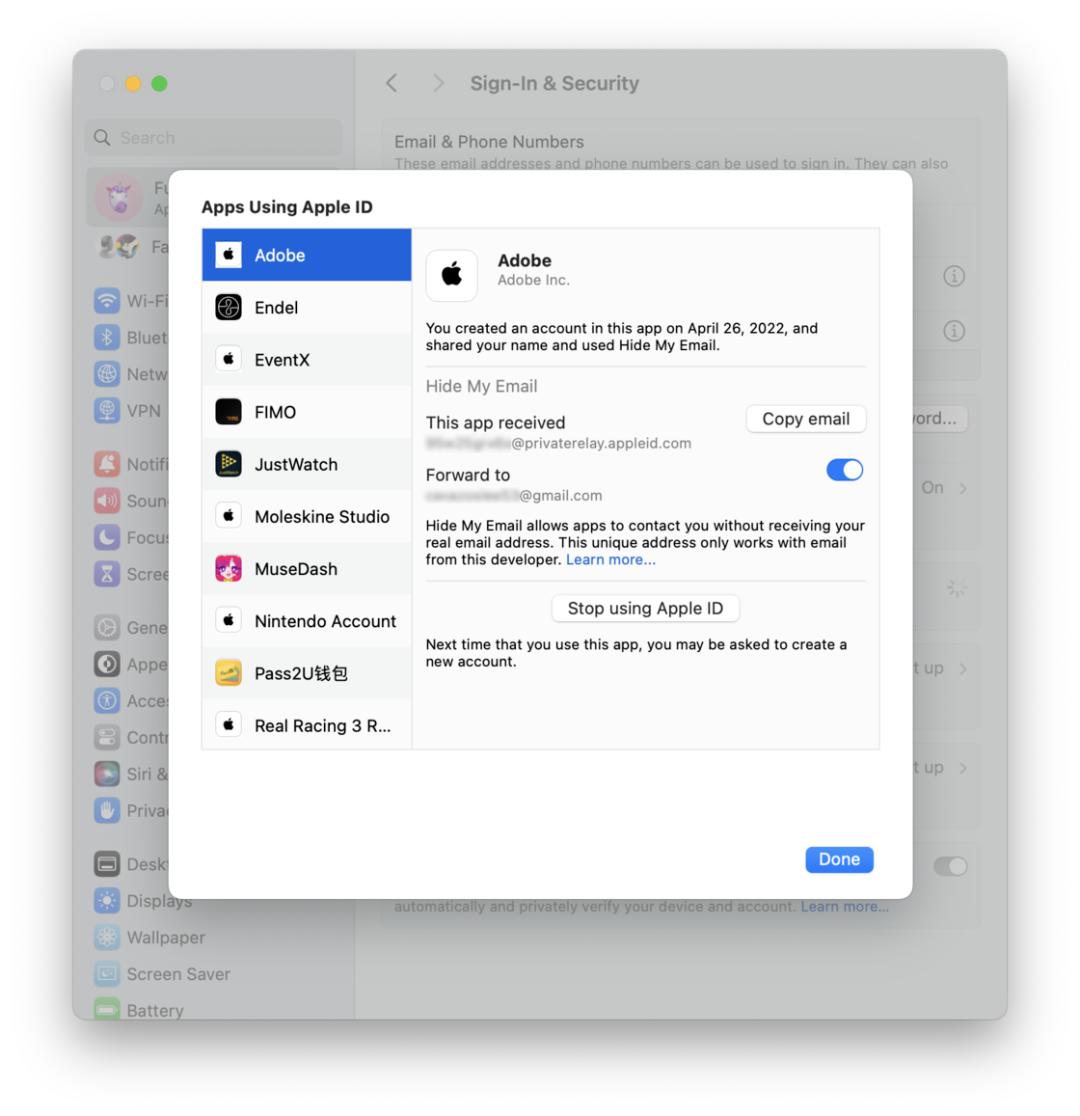Screen dimensions: 1080x1116
Task: Click the Copy email button
Action: [805, 419]
